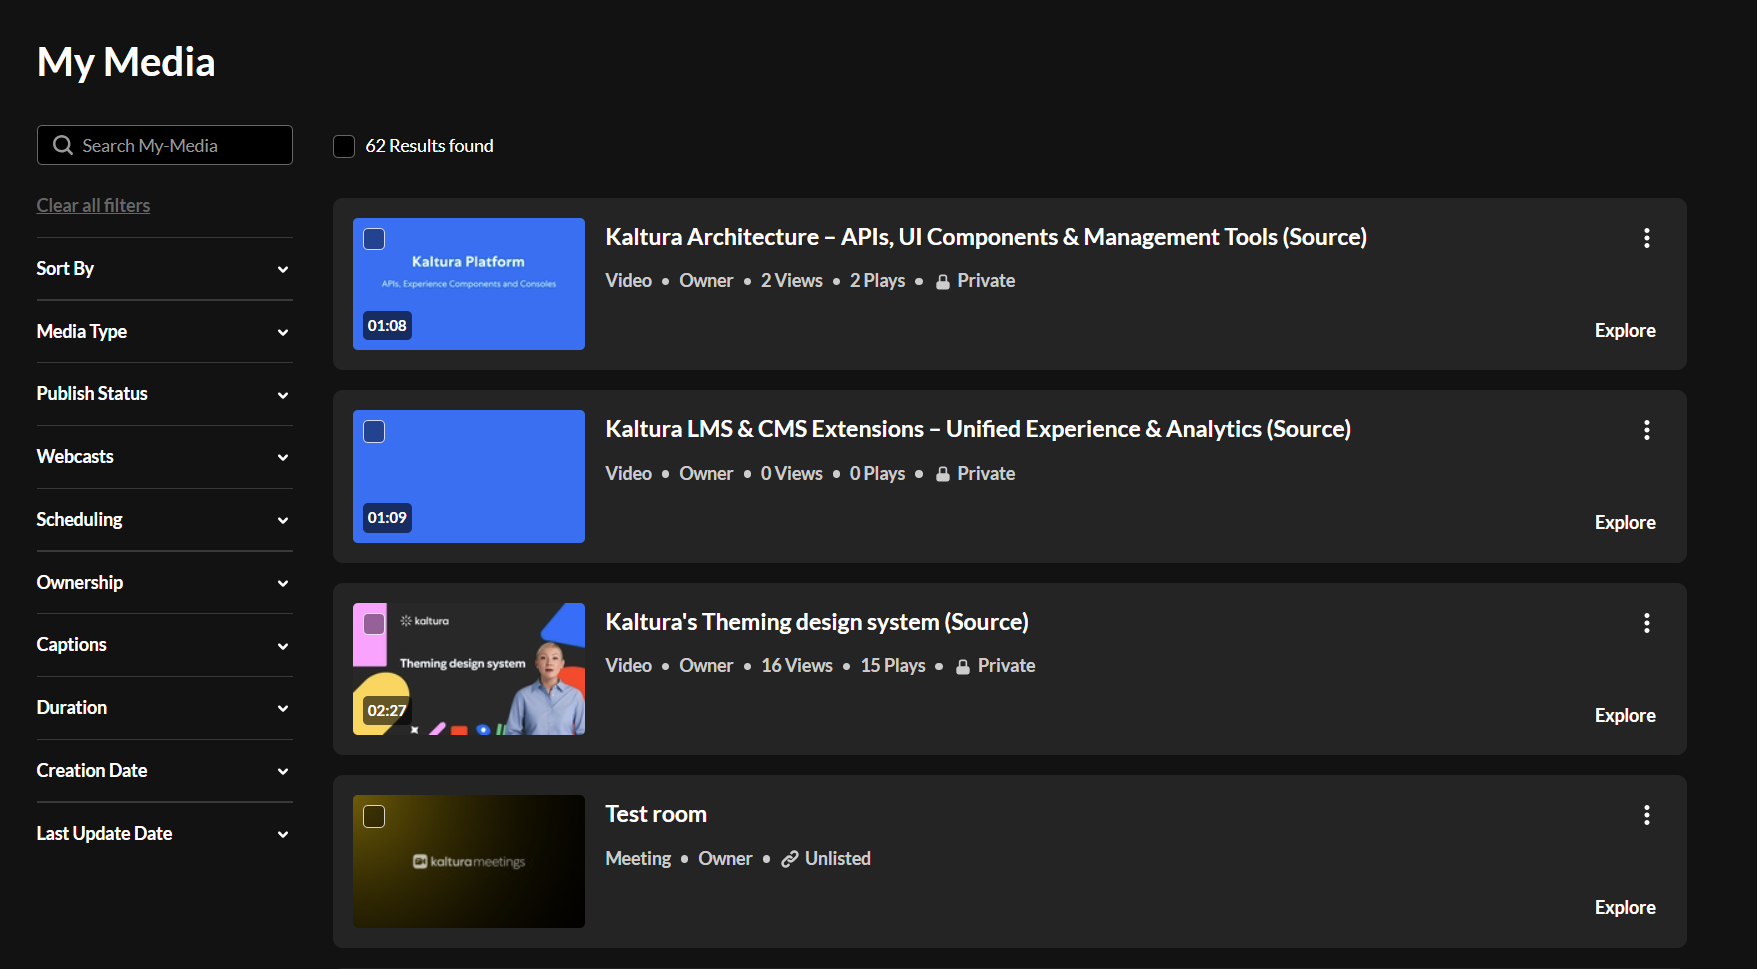Expand the Creation Date filter
1757x969 pixels.
[165, 771]
